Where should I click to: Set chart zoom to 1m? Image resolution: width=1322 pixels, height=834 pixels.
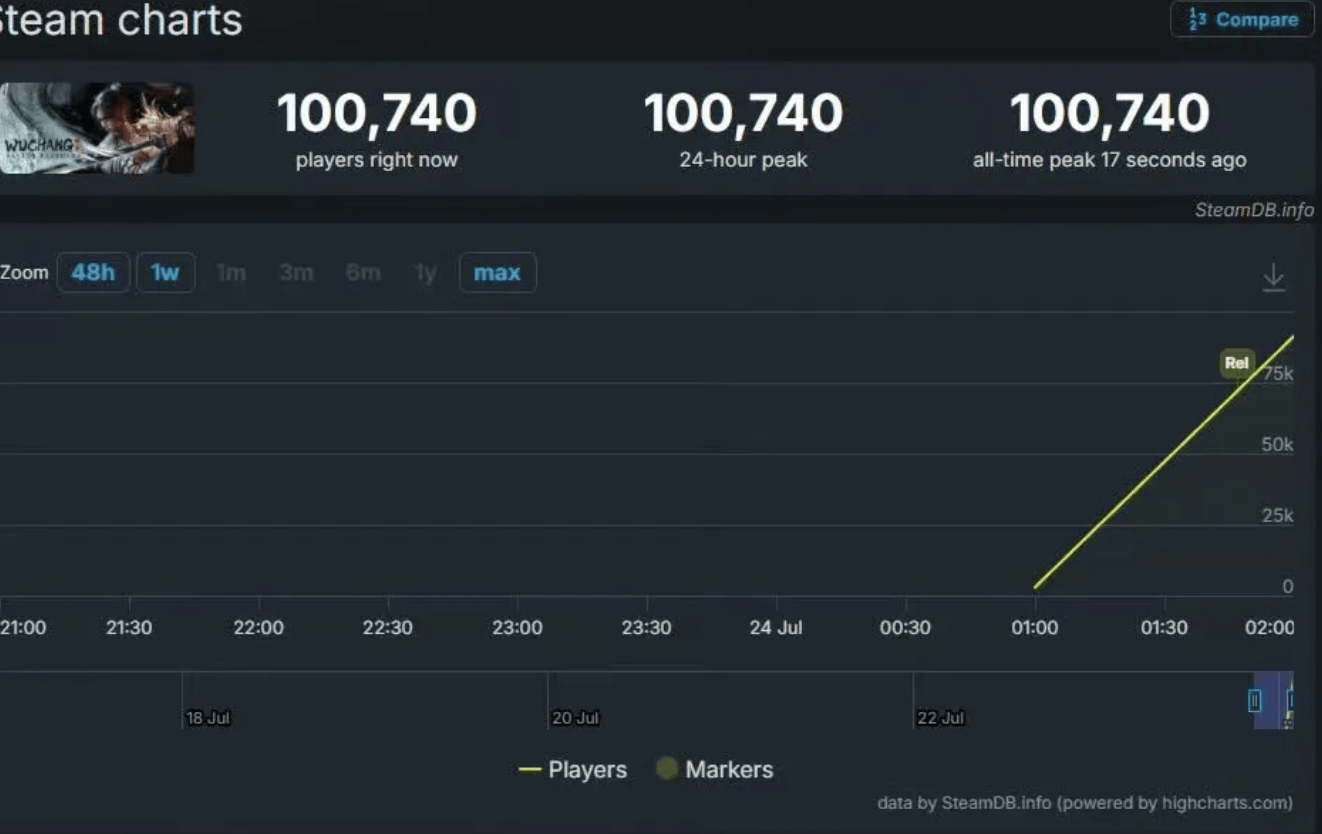[231, 273]
